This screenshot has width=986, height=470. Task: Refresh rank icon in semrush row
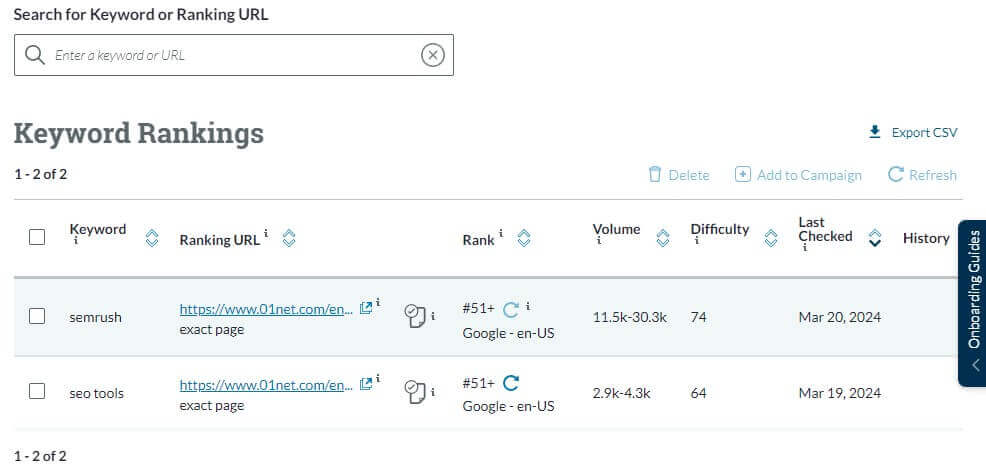tap(511, 309)
